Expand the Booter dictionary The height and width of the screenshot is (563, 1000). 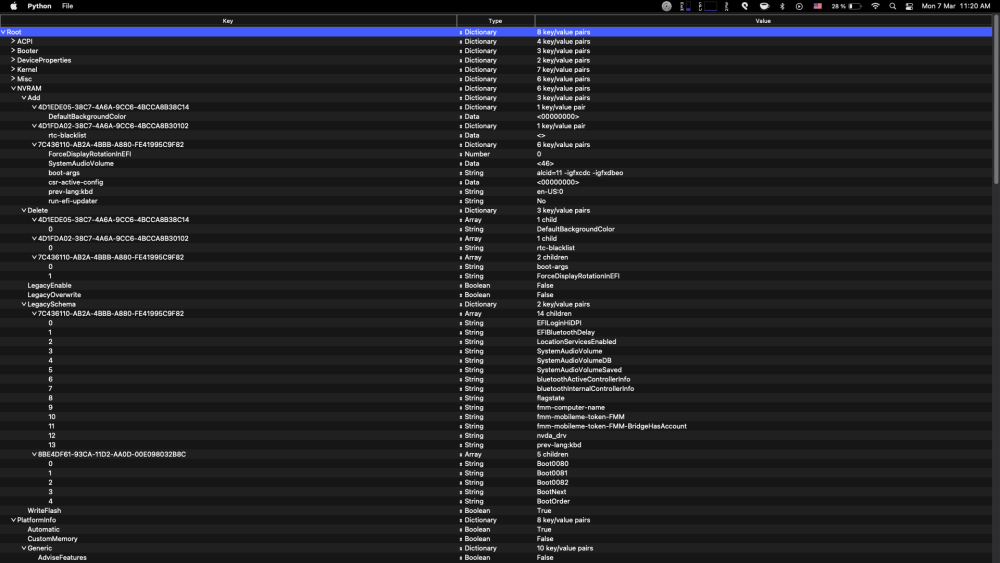(13, 50)
